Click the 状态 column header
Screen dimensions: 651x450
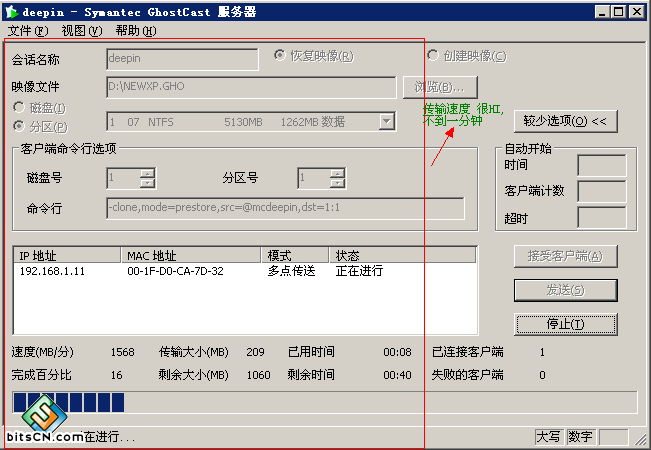click(402, 255)
